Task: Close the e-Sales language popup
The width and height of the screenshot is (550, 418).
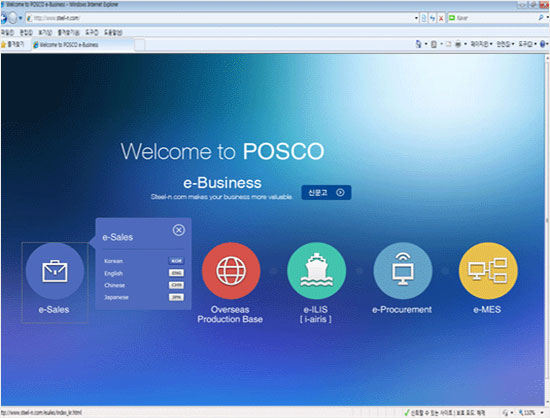Action: (x=179, y=230)
